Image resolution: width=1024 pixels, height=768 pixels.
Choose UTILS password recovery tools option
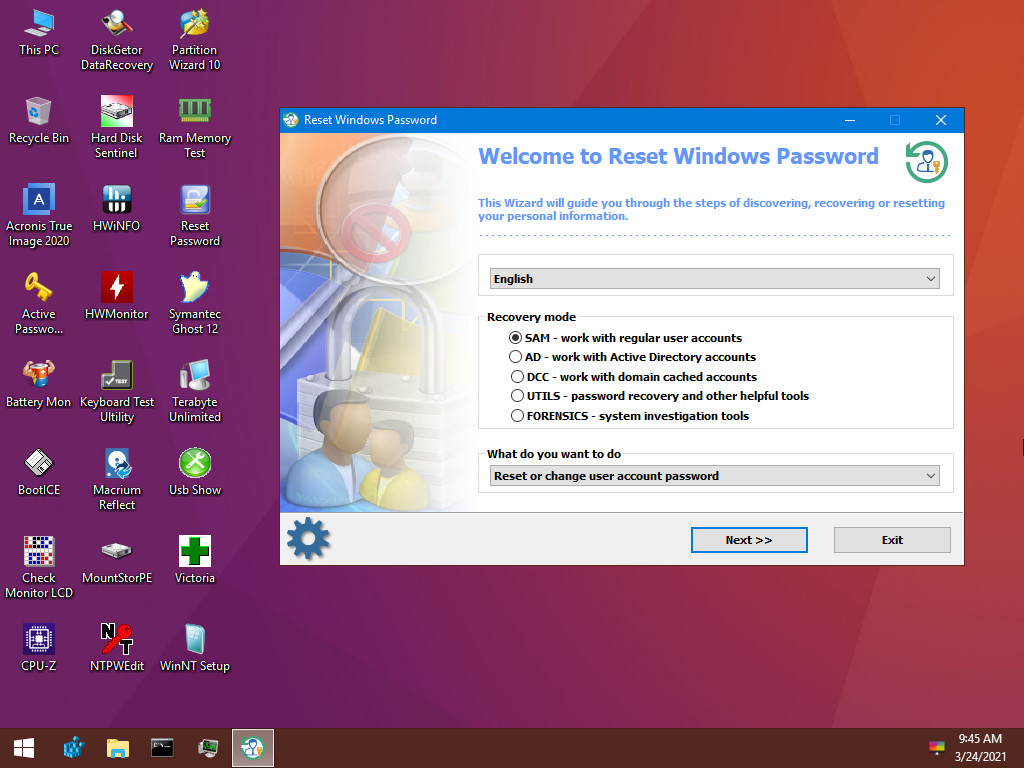tap(660, 396)
